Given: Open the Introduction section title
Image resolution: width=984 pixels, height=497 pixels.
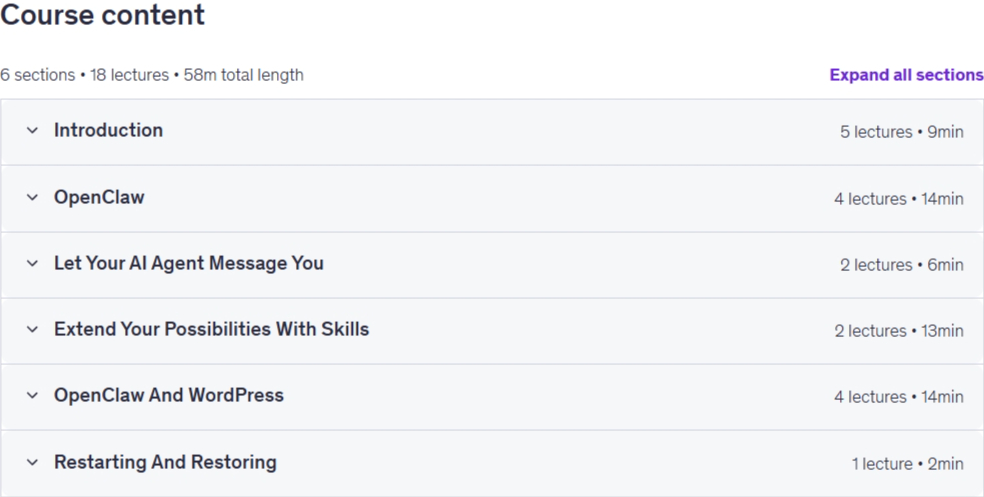Looking at the screenshot, I should tap(109, 131).
